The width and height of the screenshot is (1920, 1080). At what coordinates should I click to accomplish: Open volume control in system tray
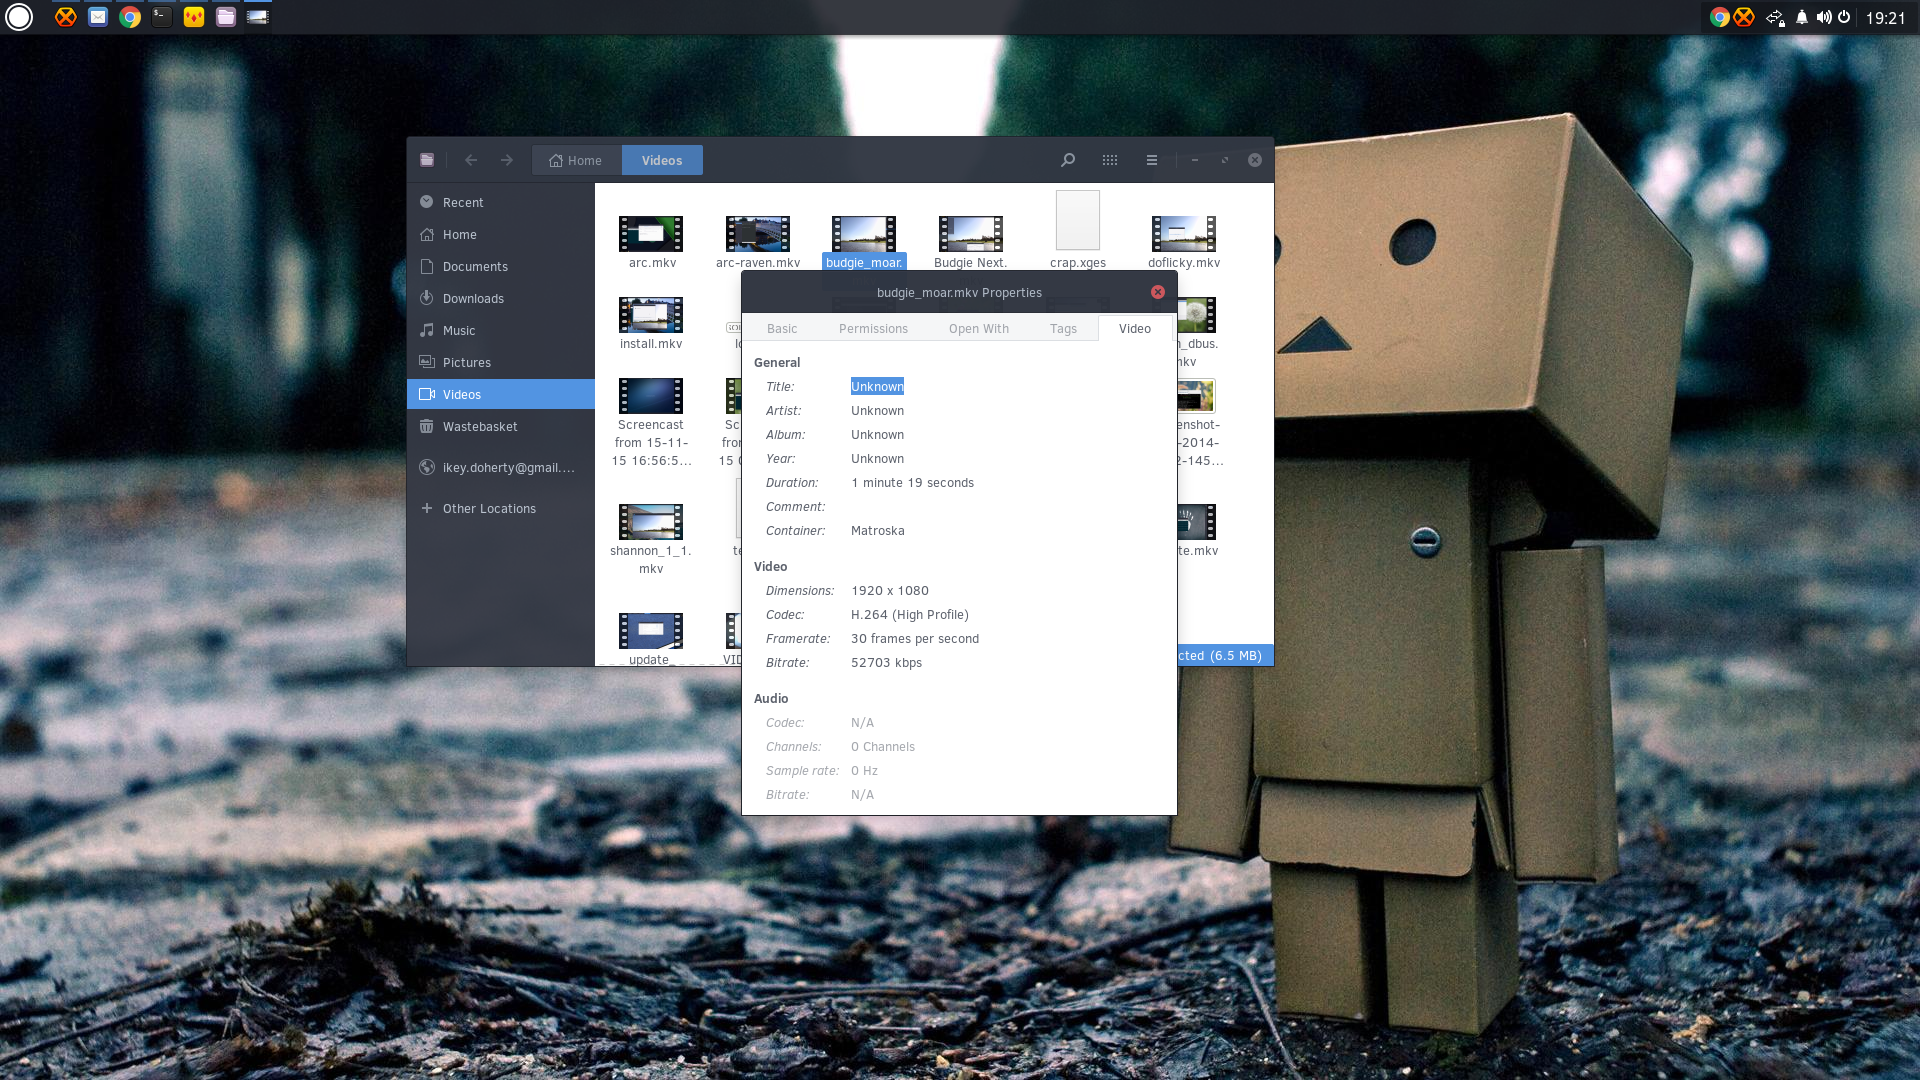(x=1824, y=17)
